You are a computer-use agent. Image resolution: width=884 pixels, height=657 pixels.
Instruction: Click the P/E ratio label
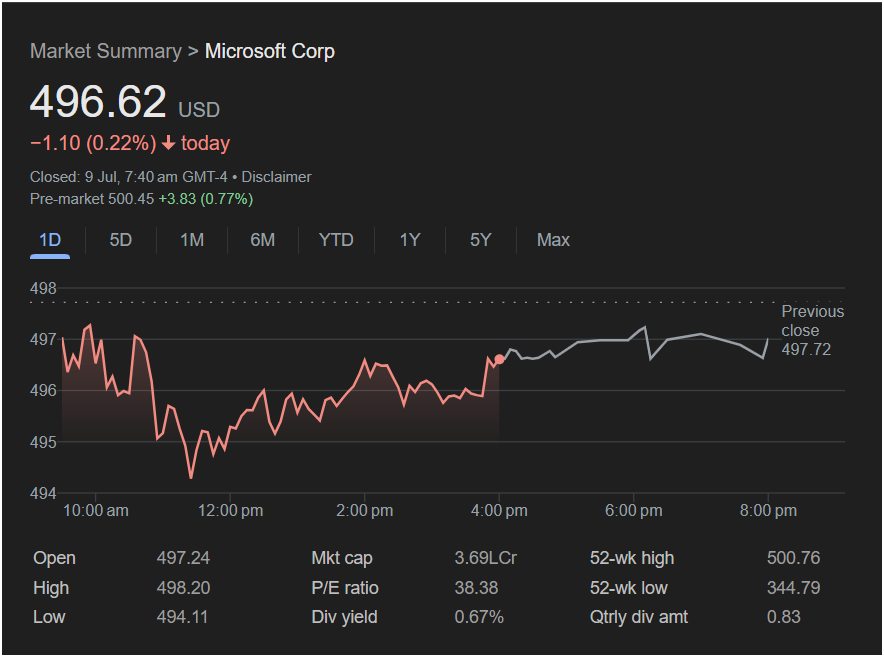[x=344, y=588]
